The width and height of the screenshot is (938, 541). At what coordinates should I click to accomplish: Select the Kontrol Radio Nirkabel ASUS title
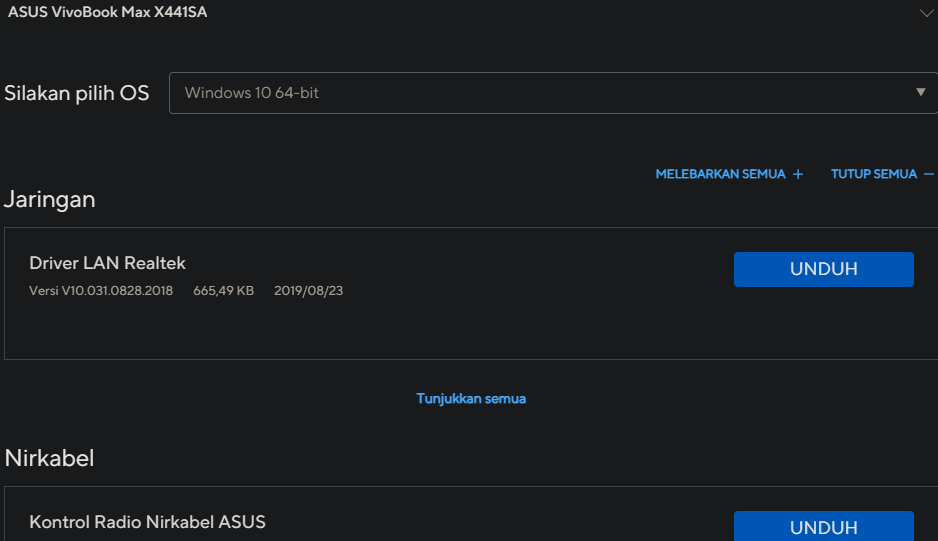(x=147, y=522)
